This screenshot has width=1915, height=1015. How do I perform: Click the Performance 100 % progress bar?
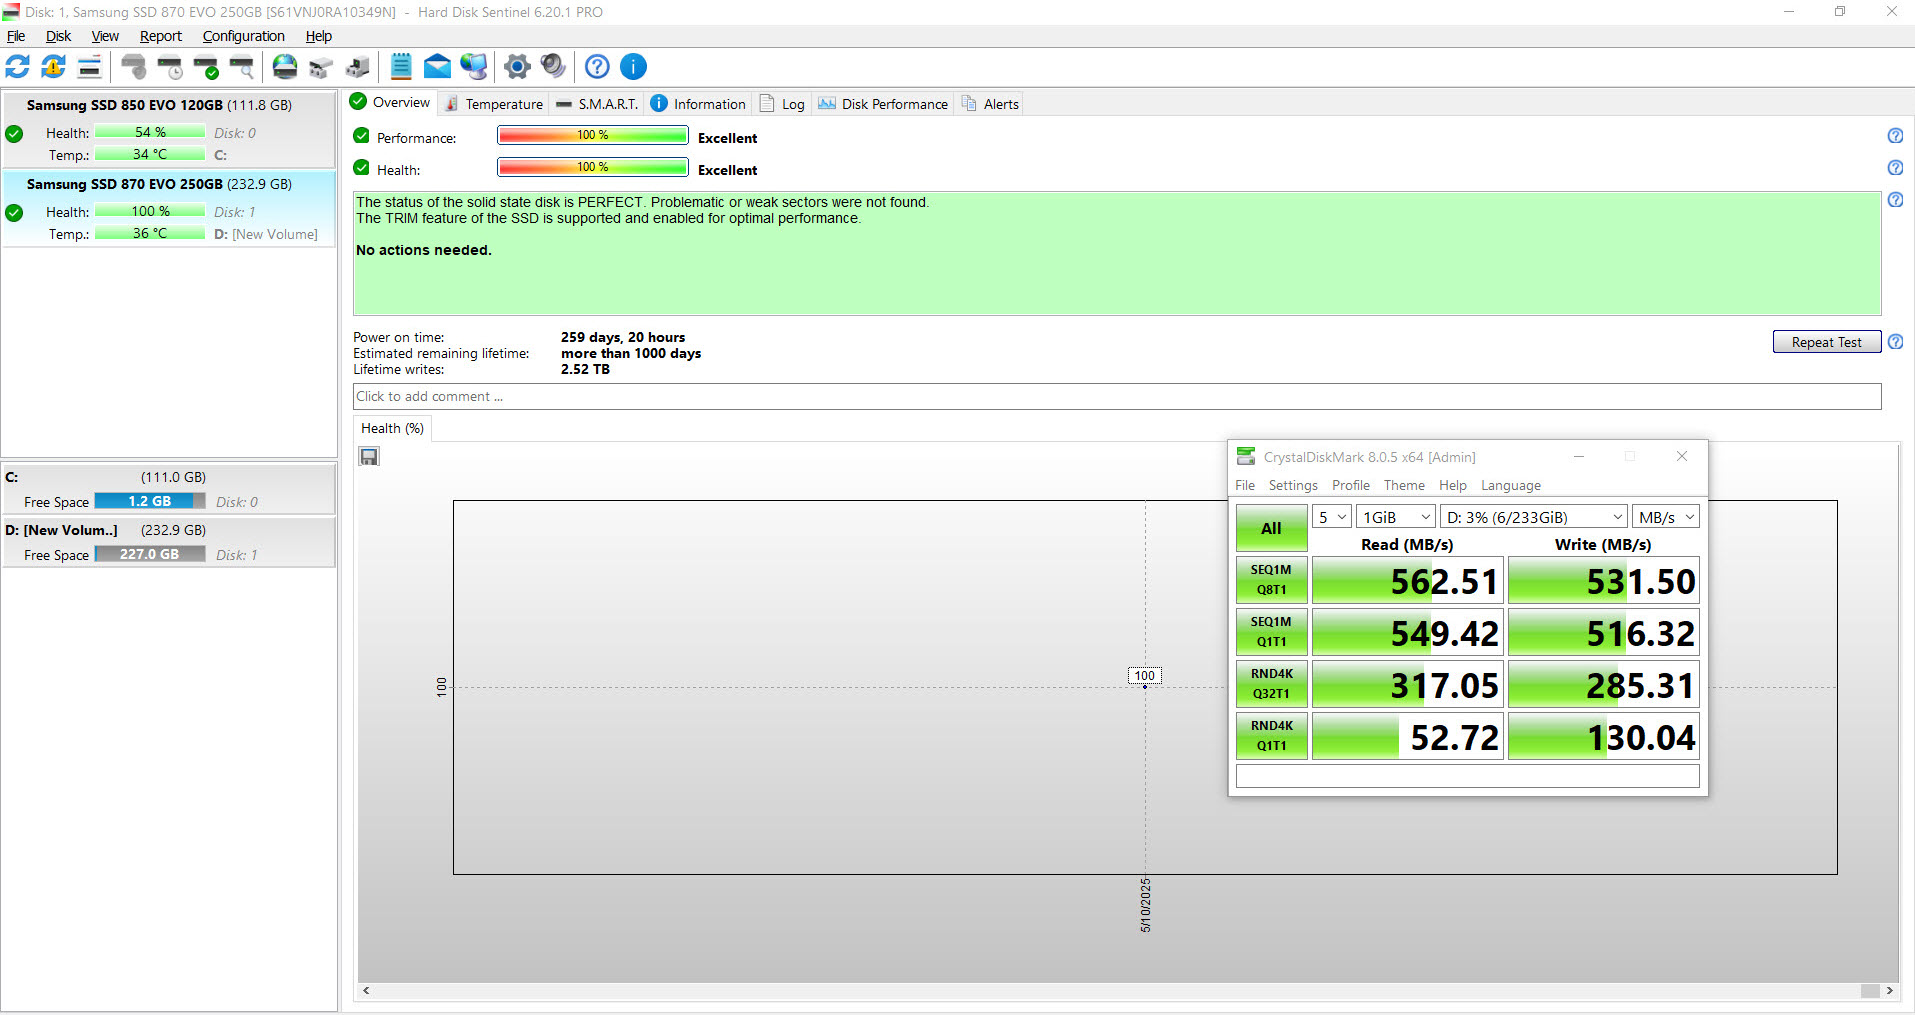point(593,135)
